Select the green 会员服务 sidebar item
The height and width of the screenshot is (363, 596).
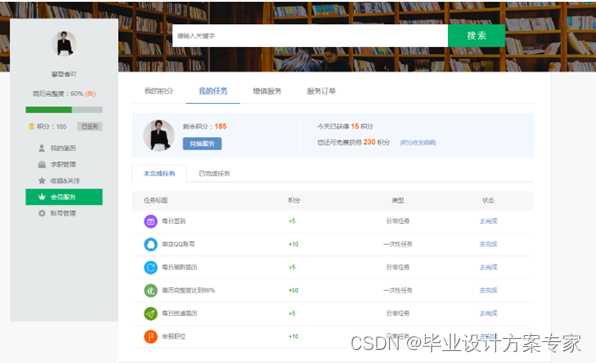[x=64, y=197]
